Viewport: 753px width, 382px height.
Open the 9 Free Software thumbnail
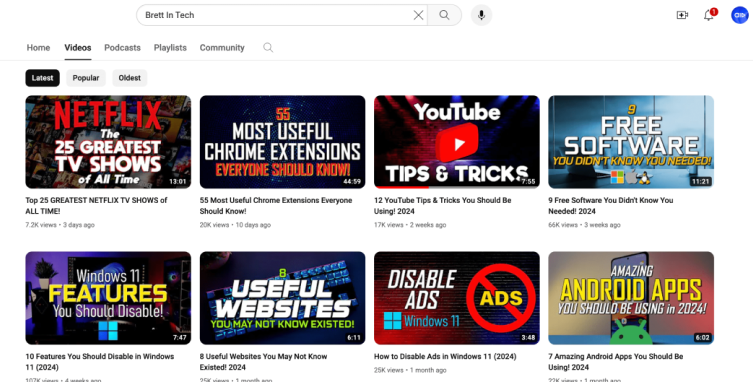(x=631, y=142)
